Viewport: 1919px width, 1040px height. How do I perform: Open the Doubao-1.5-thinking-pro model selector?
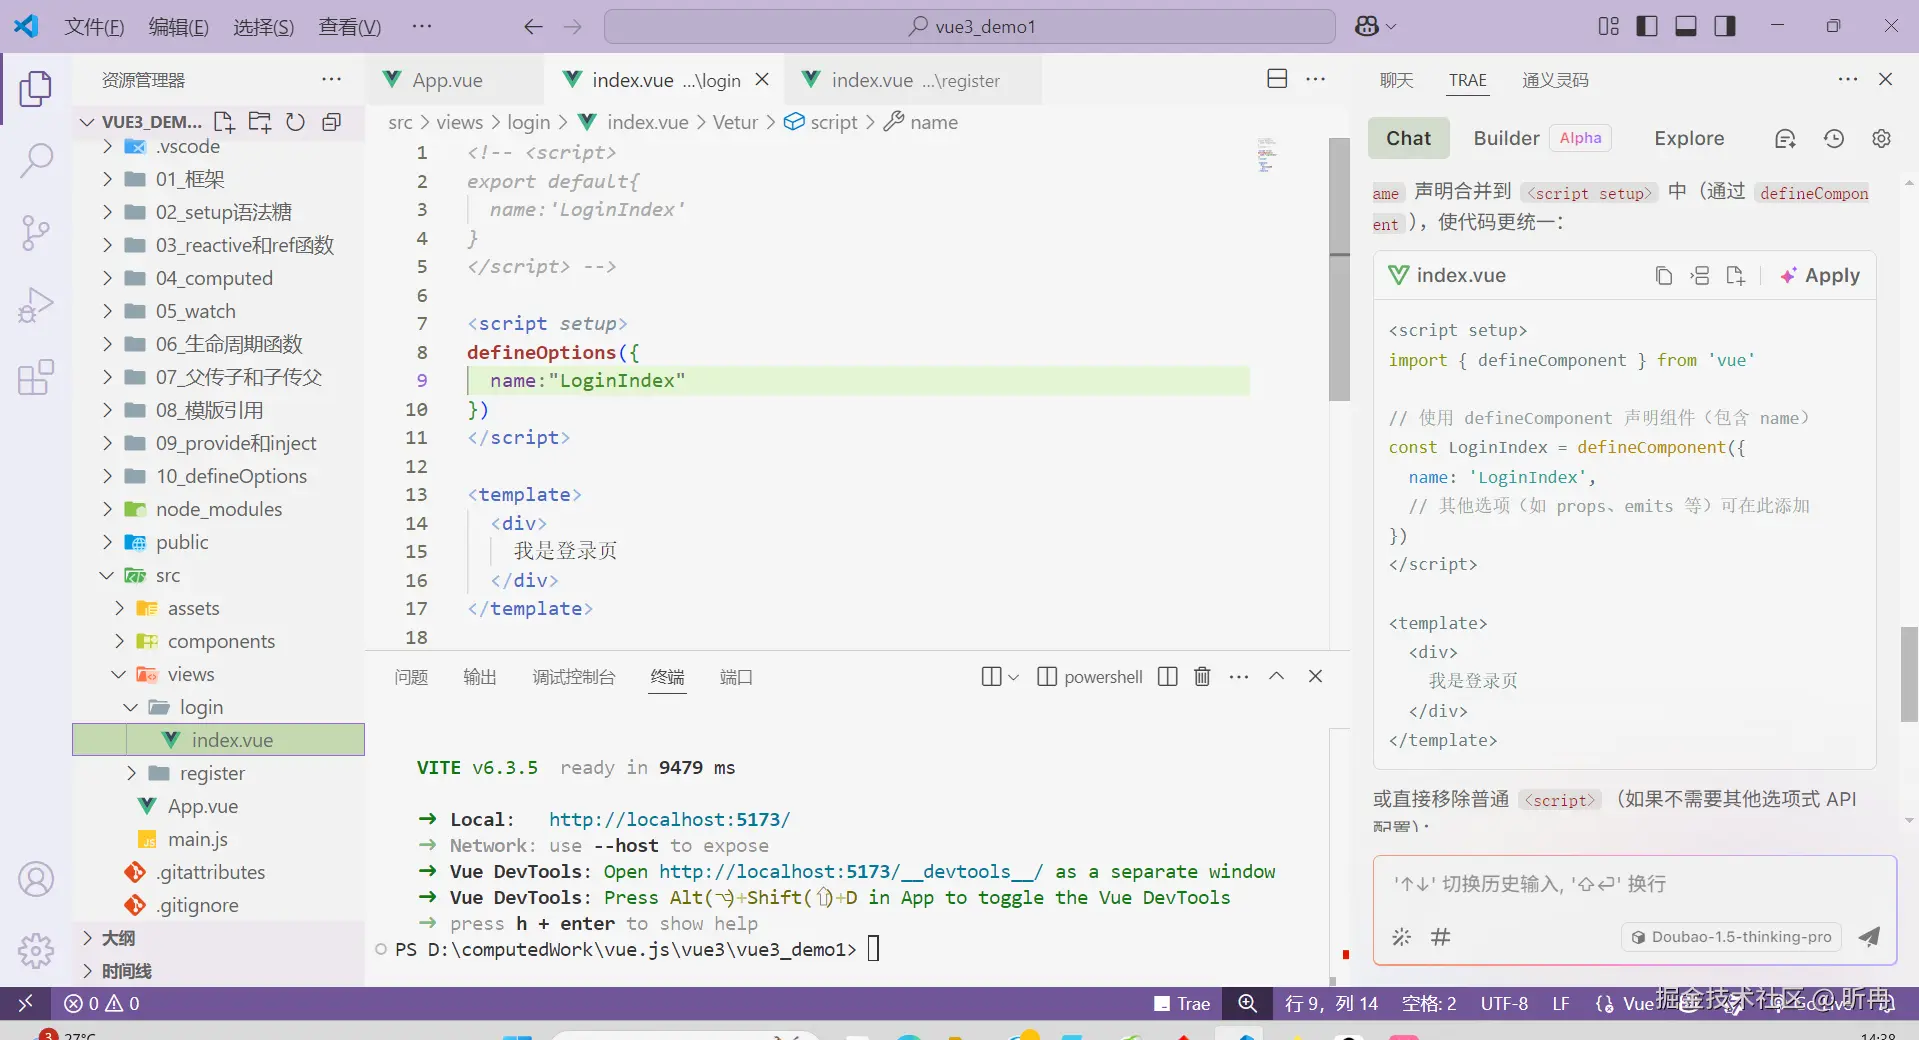[x=1732, y=937]
